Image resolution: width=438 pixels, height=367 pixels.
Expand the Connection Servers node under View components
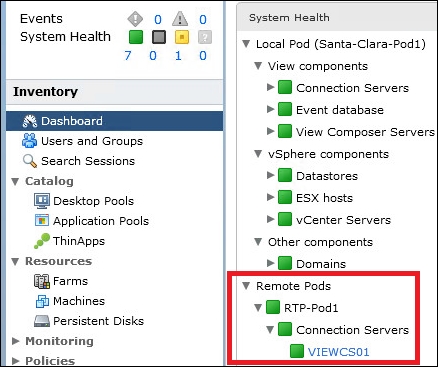tap(271, 87)
